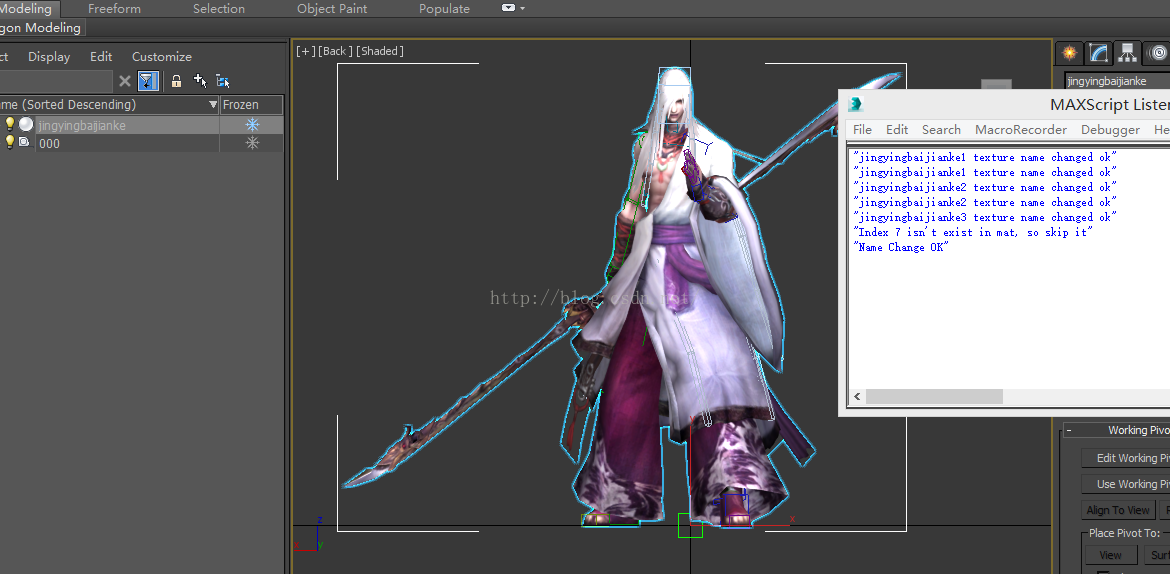Open the MAXScript Listener Edit menu
The height and width of the screenshot is (574, 1170).
[897, 130]
